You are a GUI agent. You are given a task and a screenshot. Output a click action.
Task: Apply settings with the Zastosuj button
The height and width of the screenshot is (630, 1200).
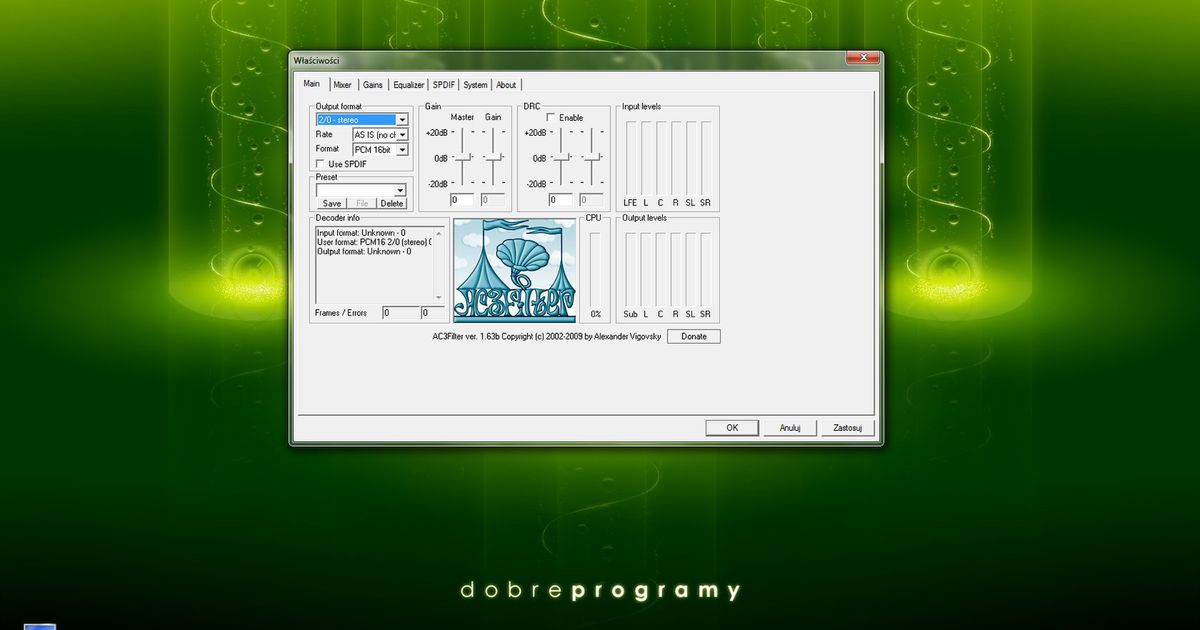847,427
